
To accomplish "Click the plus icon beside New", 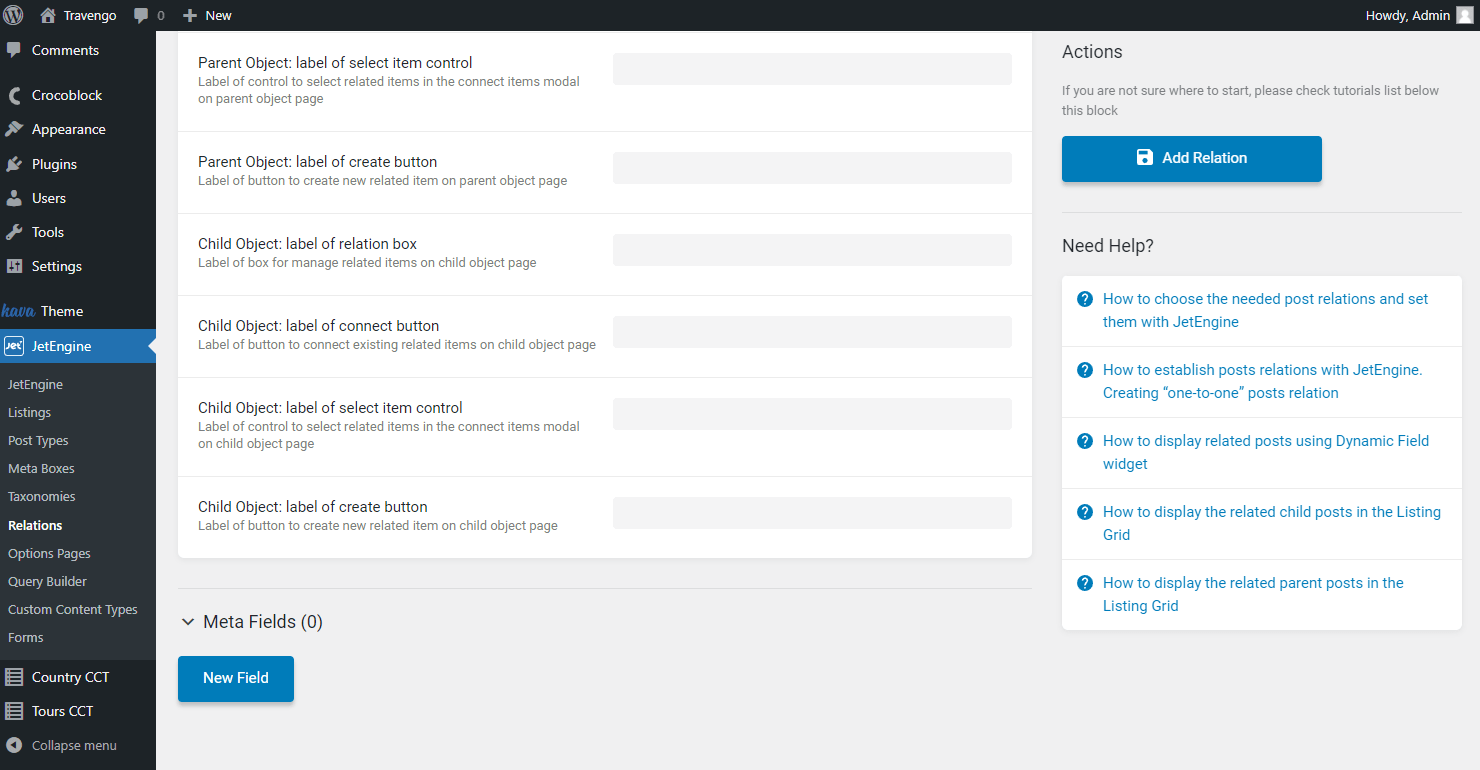I will (190, 16).
